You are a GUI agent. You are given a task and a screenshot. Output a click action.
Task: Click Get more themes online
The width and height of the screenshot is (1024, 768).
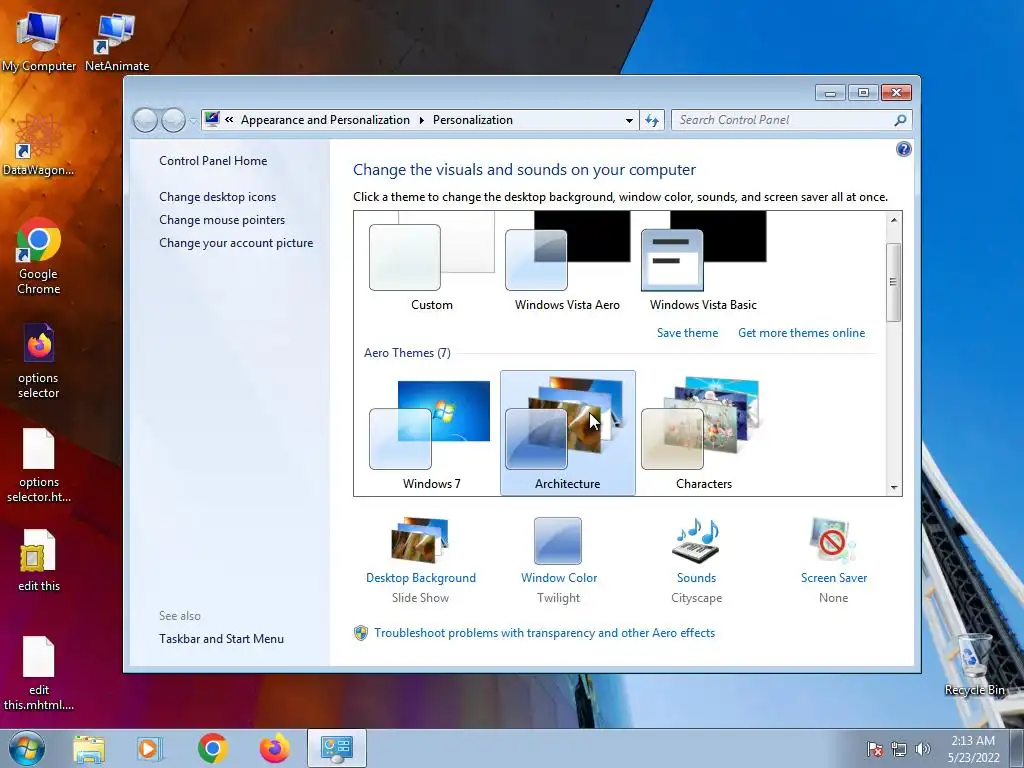pyautogui.click(x=801, y=332)
